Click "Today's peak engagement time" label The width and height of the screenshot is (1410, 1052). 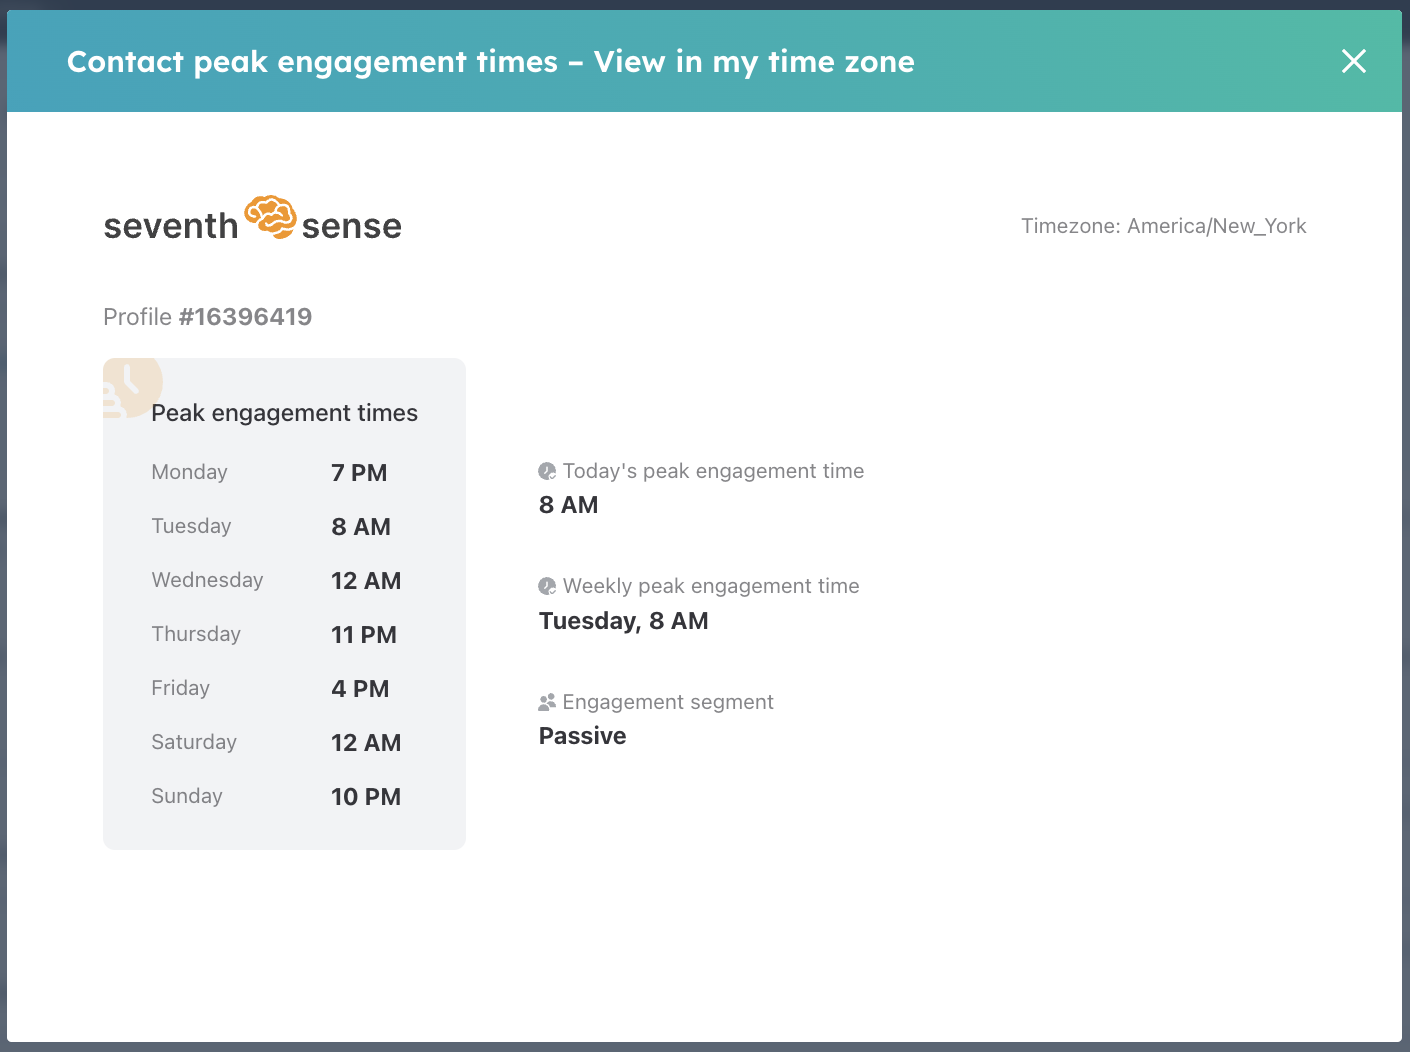713,471
